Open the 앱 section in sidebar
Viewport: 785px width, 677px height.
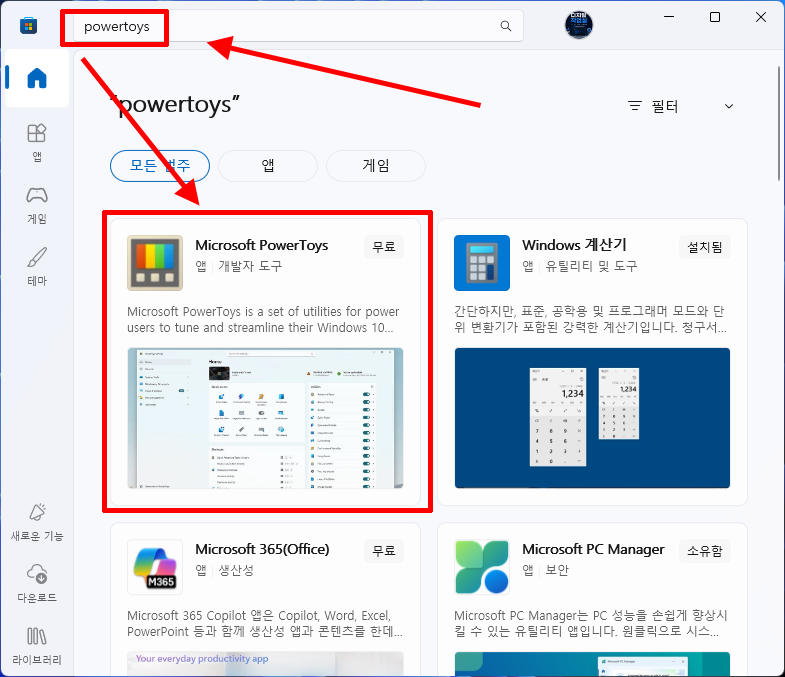pos(37,143)
